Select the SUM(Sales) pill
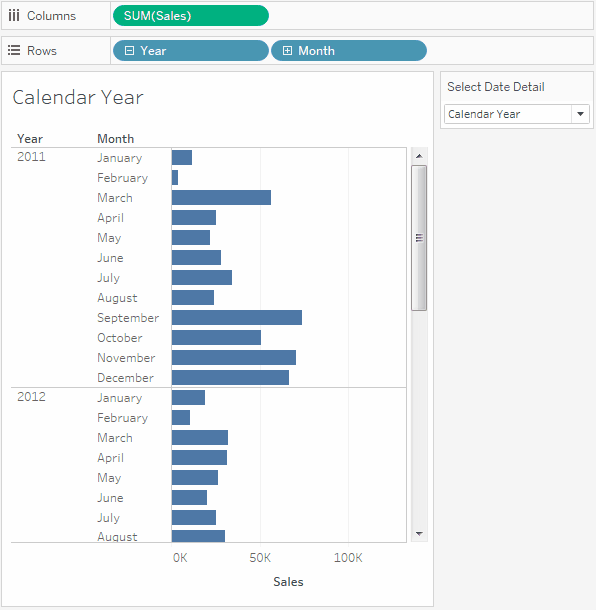 pyautogui.click(x=191, y=16)
